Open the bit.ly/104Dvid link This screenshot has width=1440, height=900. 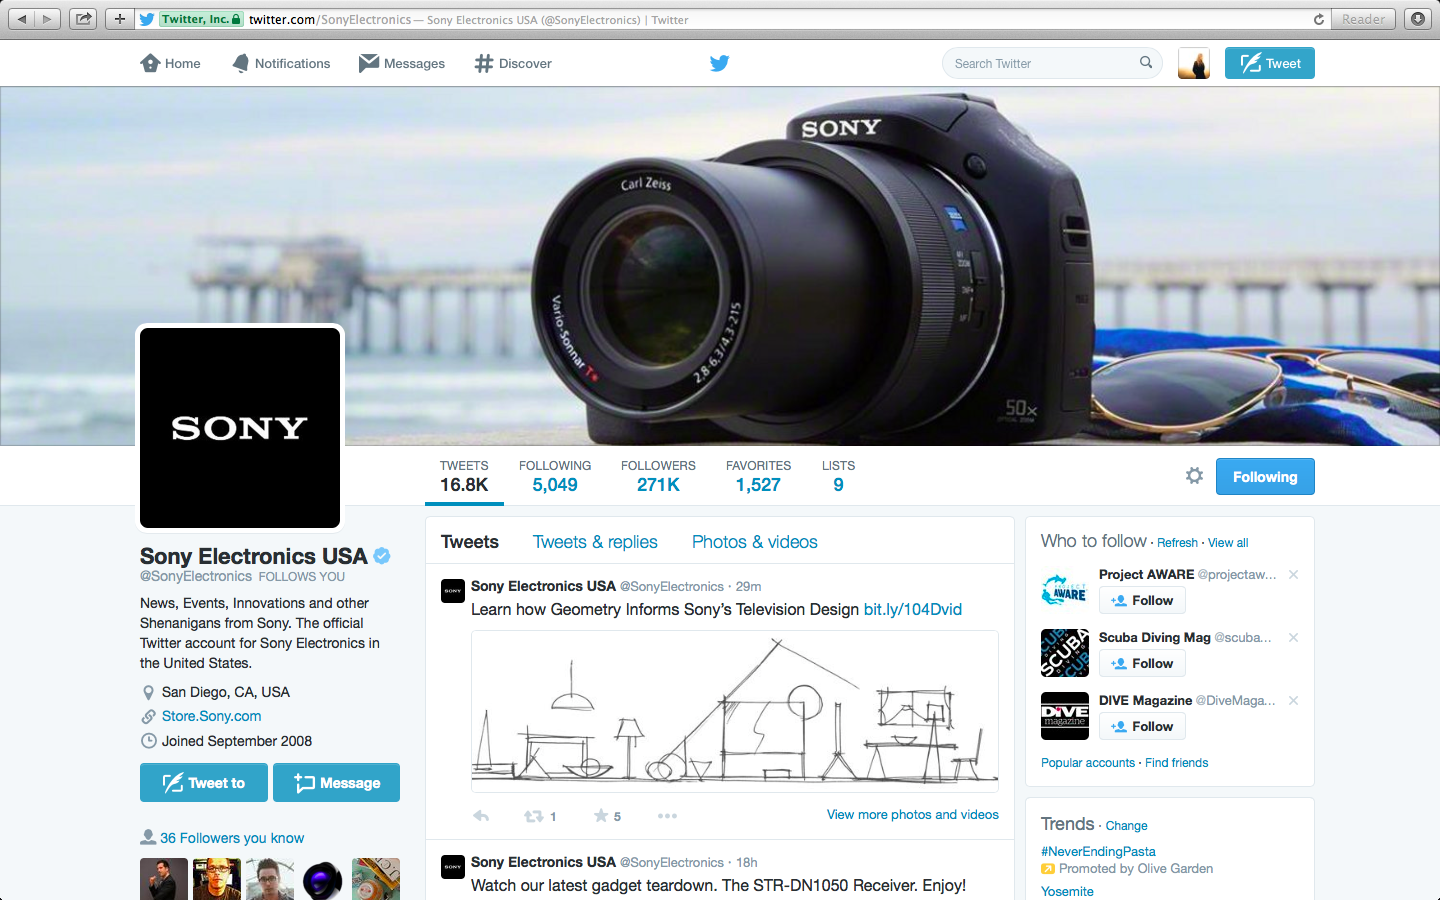(x=913, y=609)
